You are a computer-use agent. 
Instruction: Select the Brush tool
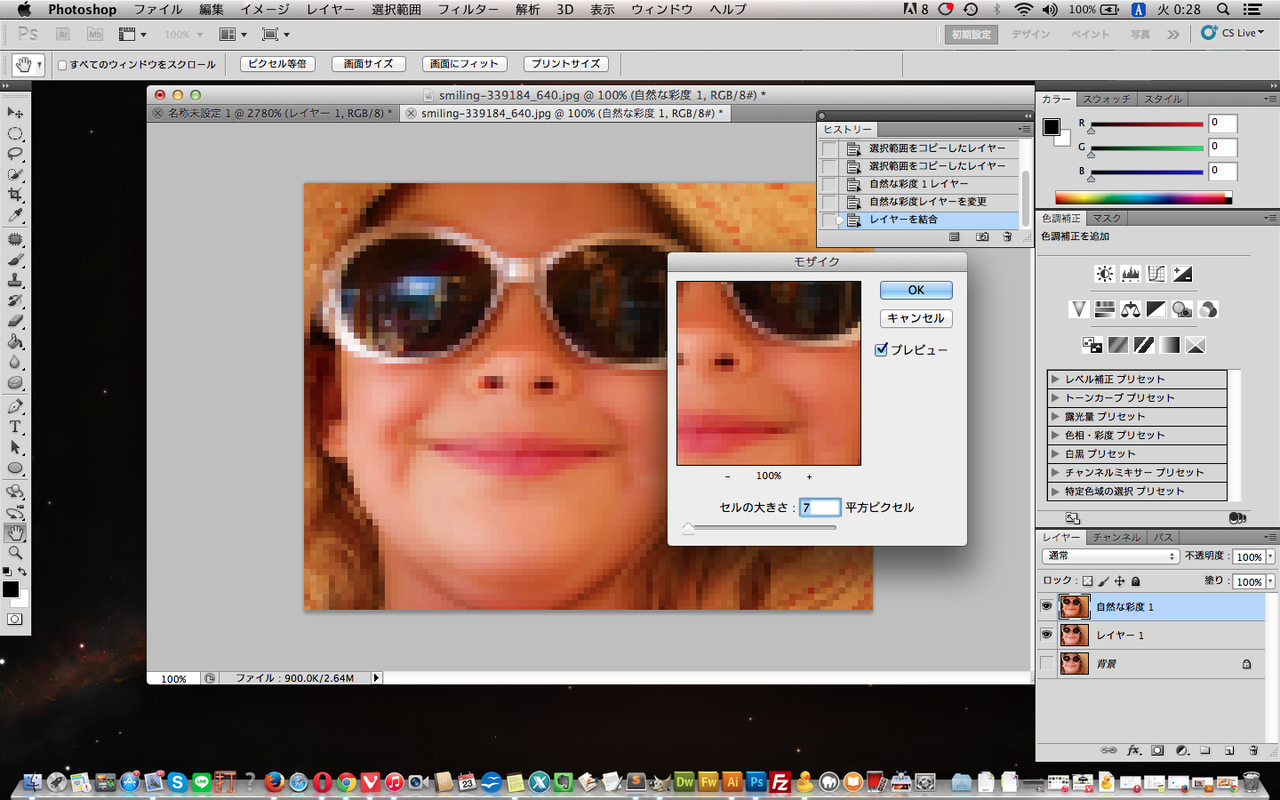click(15, 260)
